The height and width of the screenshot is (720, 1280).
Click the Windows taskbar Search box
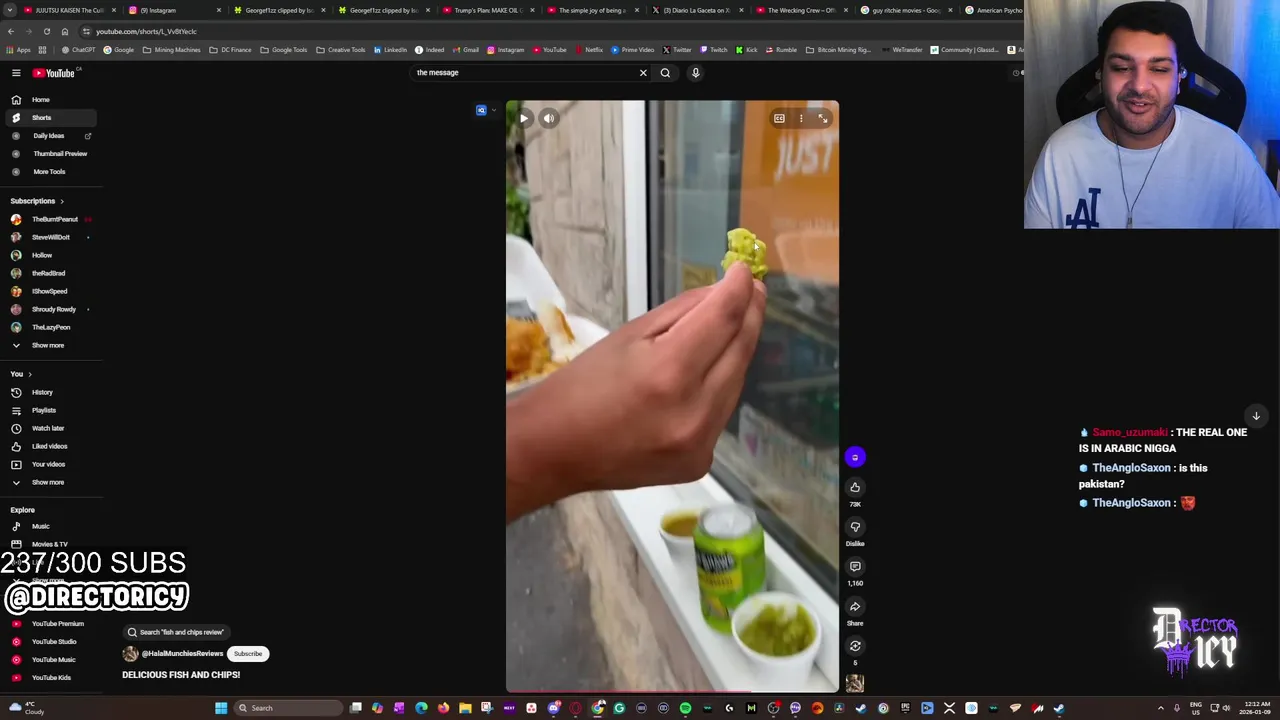click(x=288, y=708)
